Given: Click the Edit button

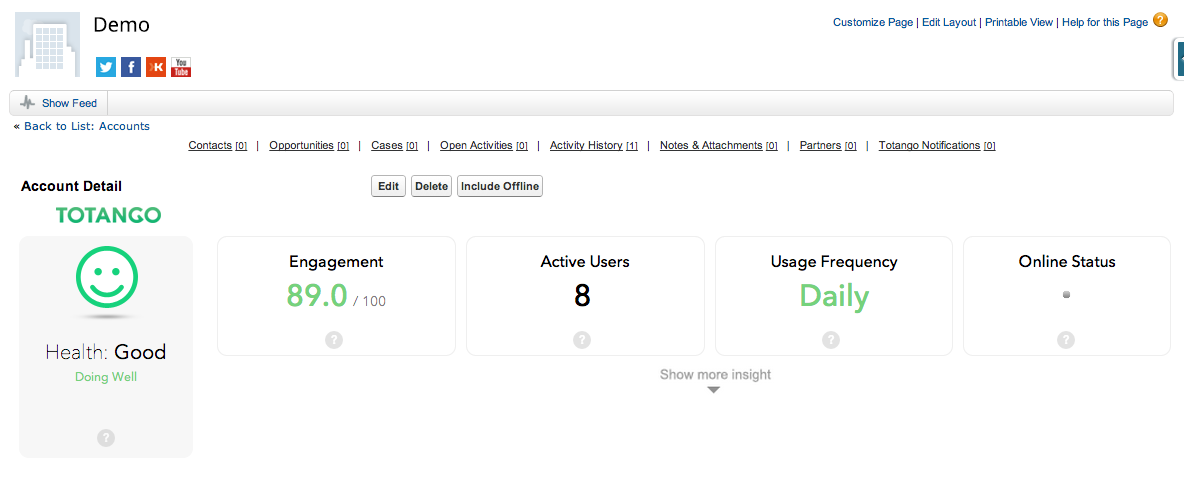Looking at the screenshot, I should (x=388, y=186).
